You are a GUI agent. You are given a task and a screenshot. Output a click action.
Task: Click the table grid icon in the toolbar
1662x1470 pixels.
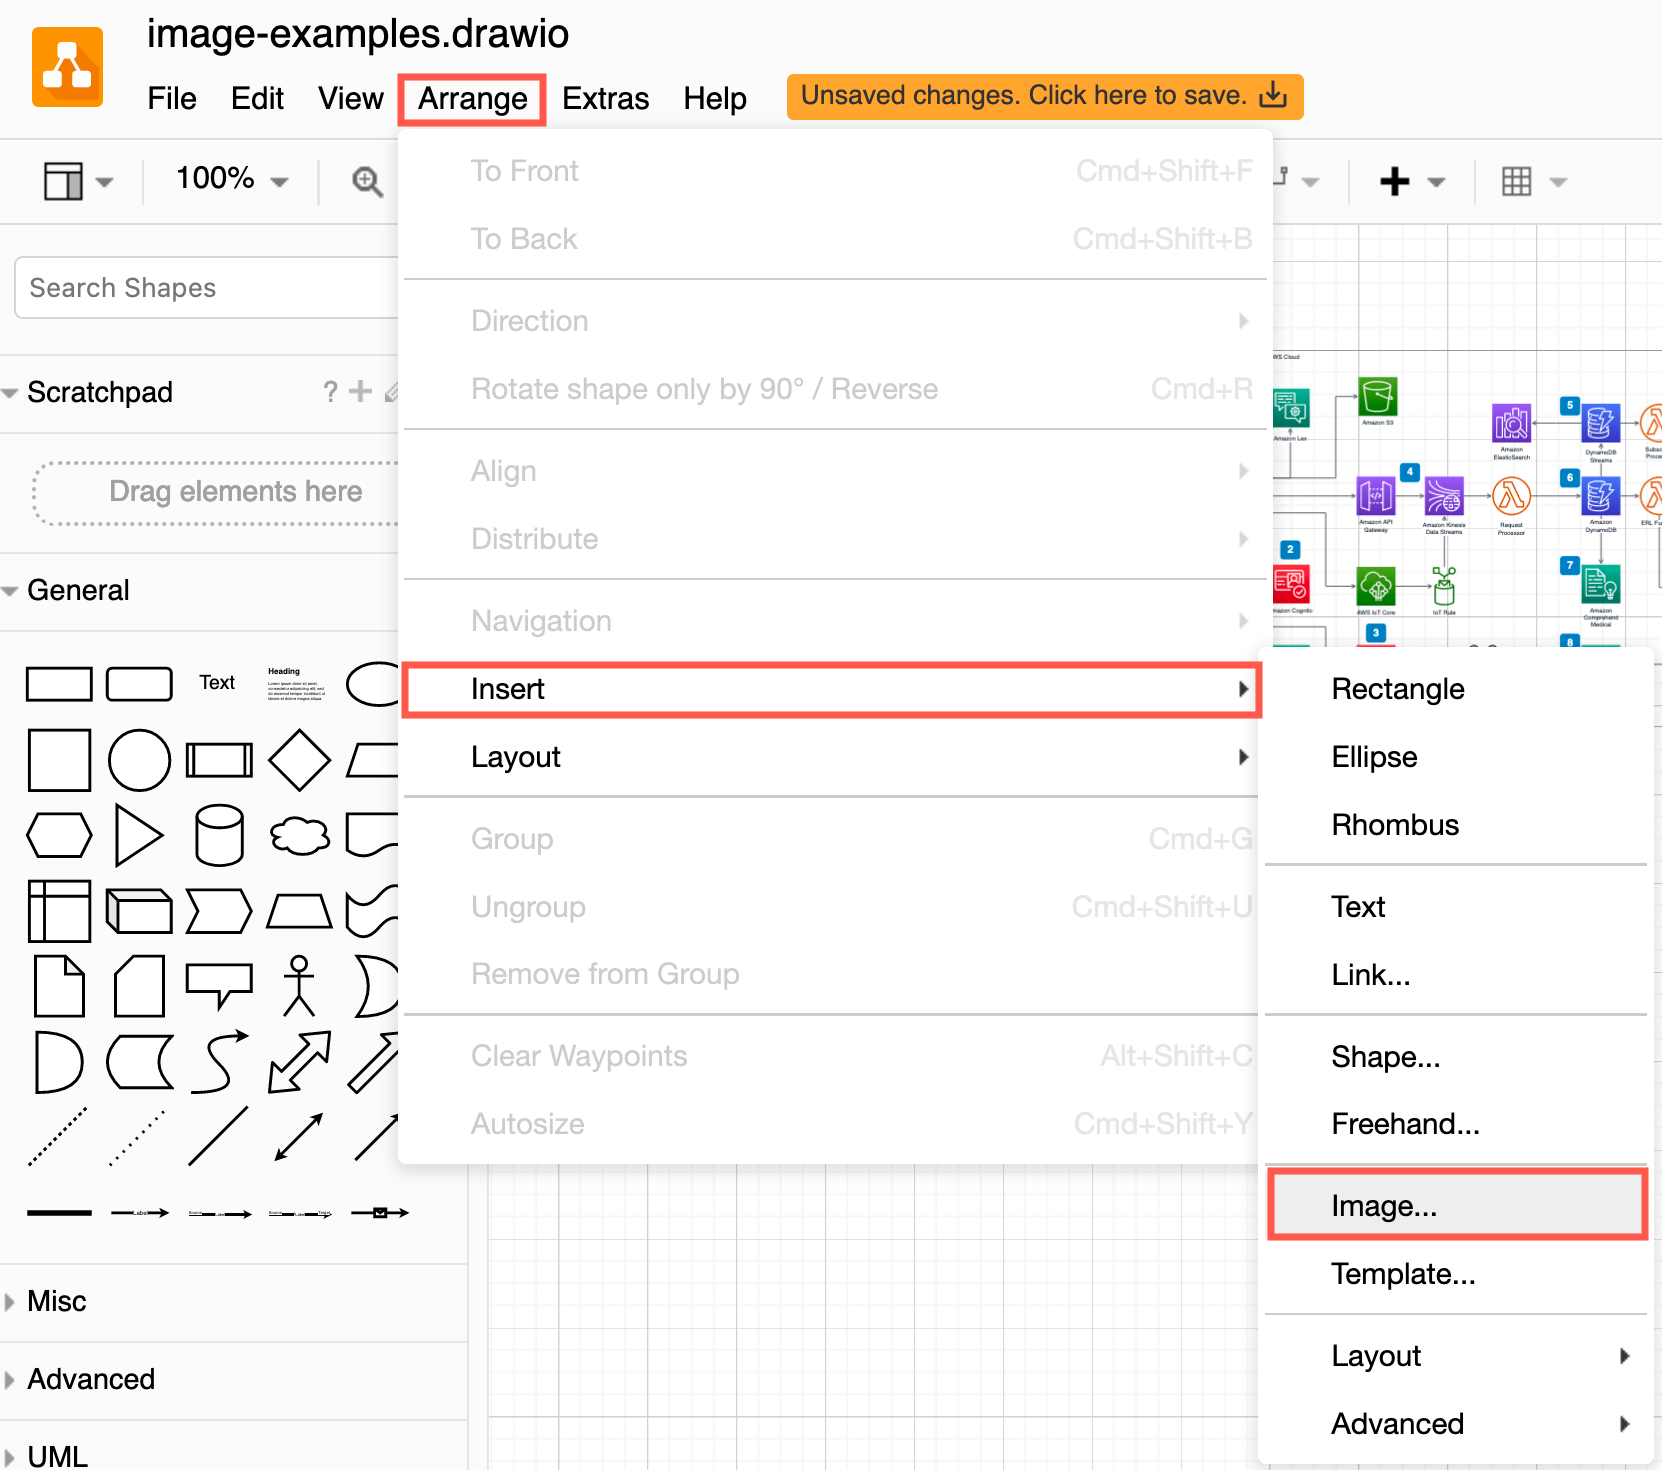[1516, 181]
